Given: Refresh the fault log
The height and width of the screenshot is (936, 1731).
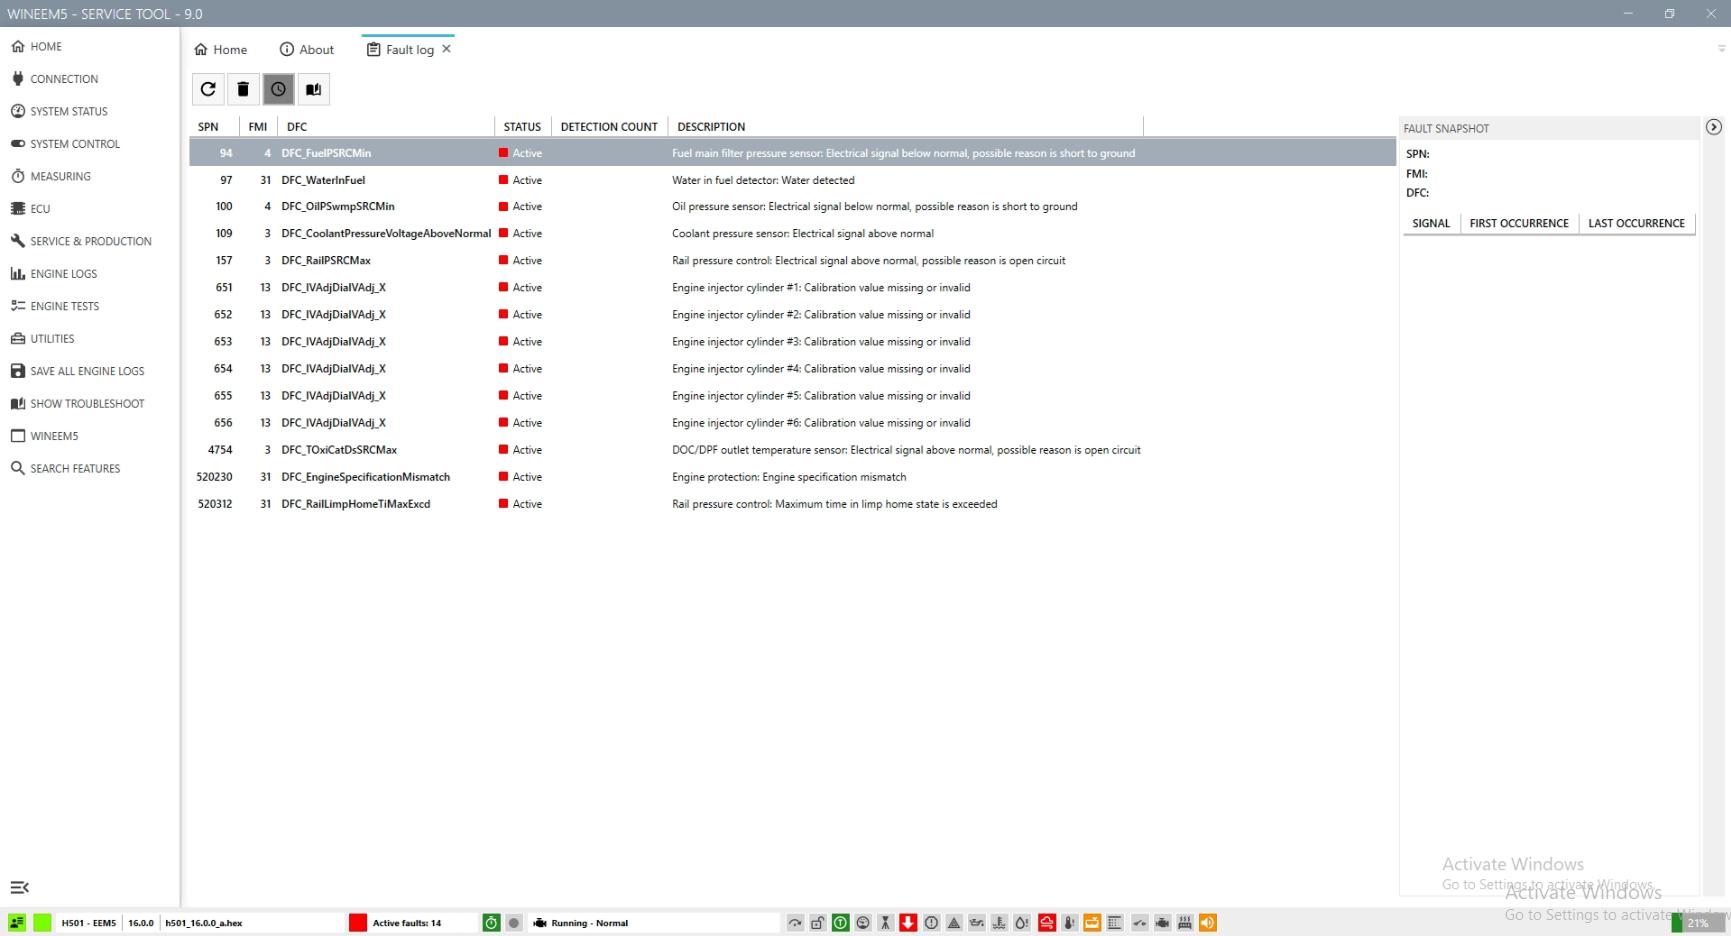Looking at the screenshot, I should click(x=208, y=89).
